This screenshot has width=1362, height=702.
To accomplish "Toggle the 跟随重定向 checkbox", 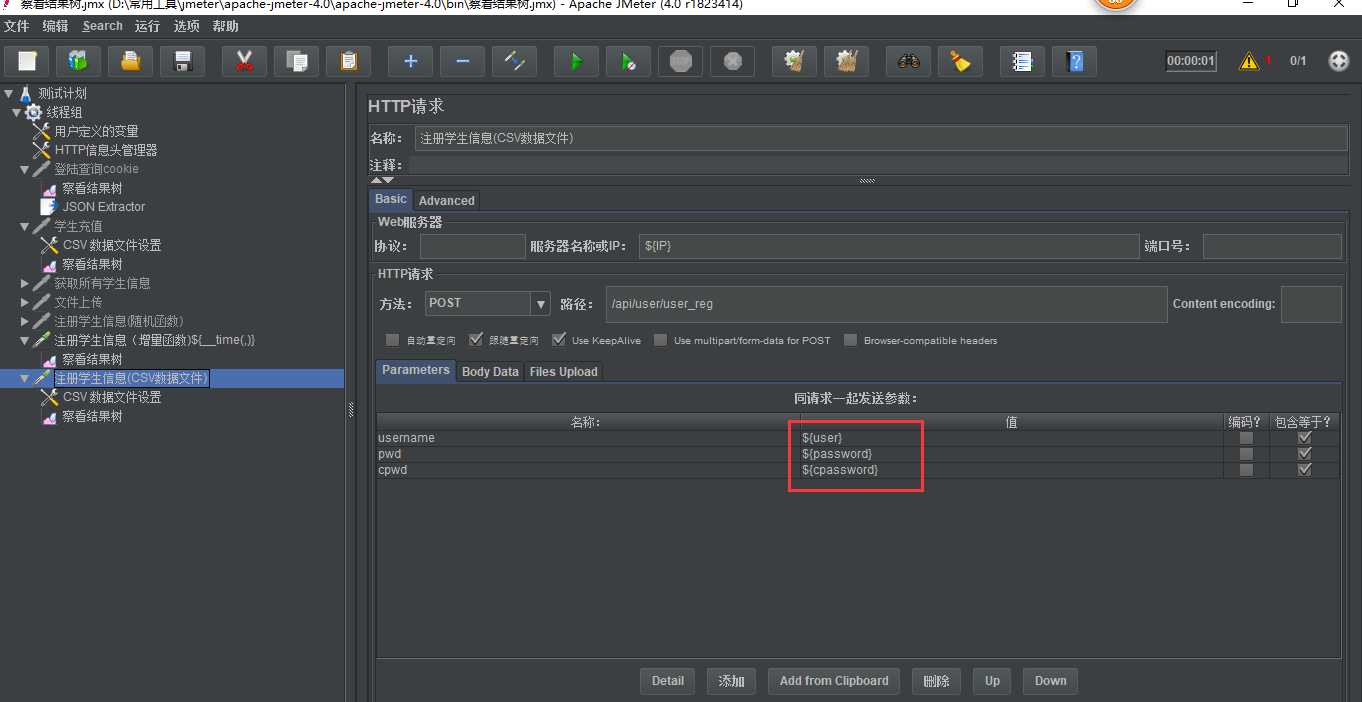I will click(476, 340).
